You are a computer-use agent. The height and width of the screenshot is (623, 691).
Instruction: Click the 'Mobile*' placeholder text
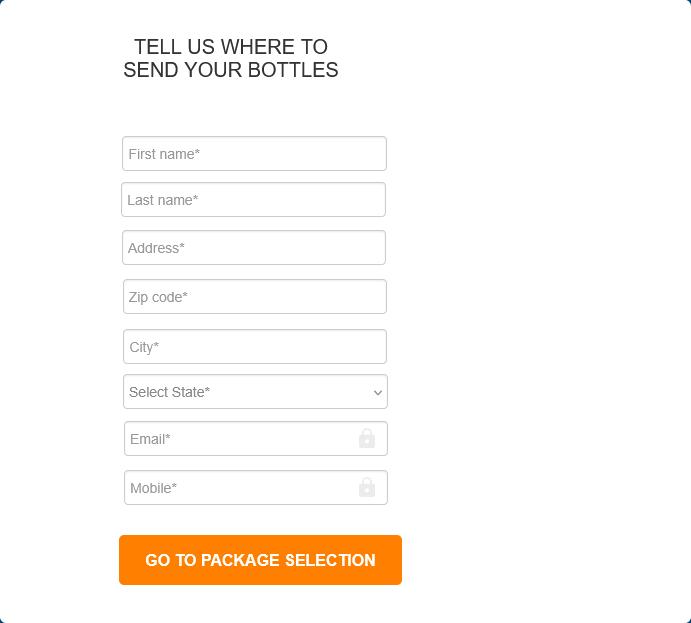click(x=153, y=488)
